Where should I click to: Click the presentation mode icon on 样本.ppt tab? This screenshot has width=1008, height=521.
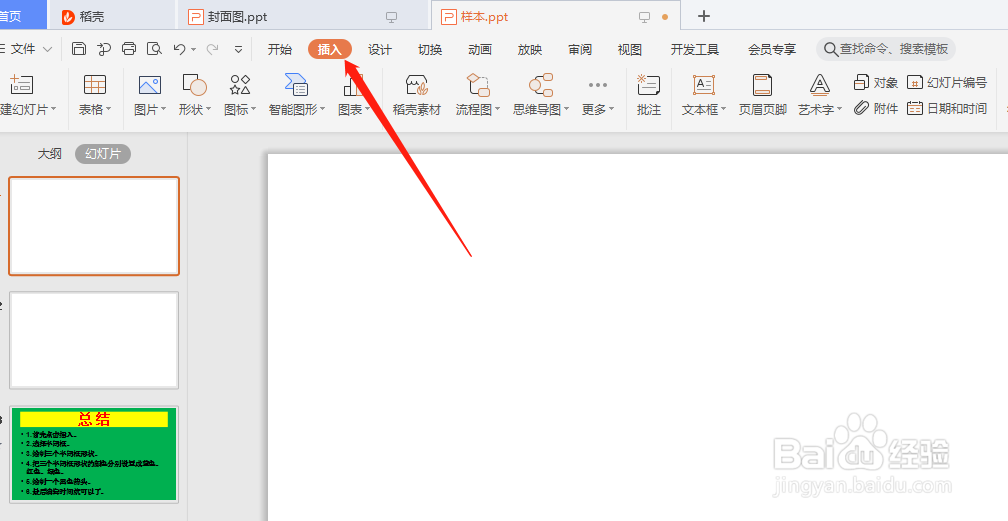645,17
